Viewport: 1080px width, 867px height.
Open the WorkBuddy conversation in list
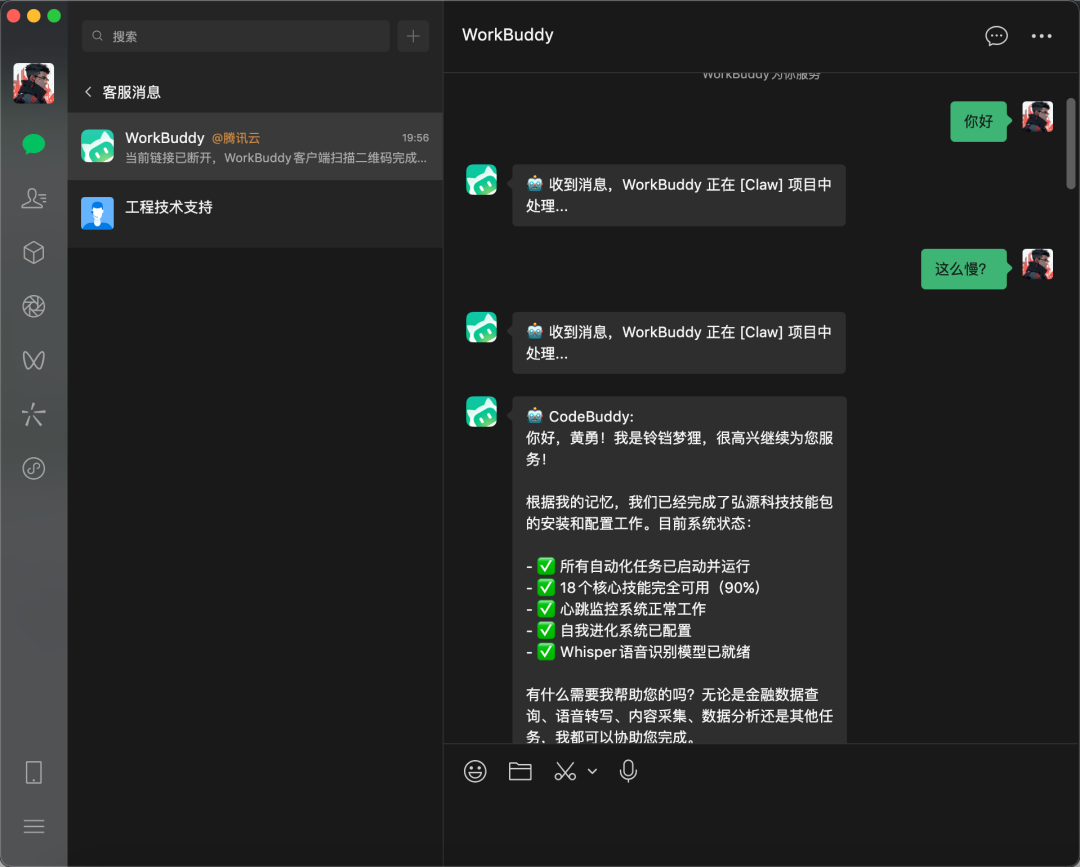(256, 147)
